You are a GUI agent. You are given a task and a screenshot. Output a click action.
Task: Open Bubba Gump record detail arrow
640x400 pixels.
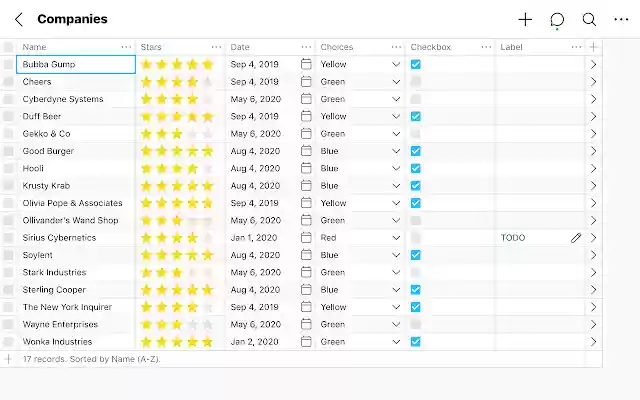click(x=593, y=64)
